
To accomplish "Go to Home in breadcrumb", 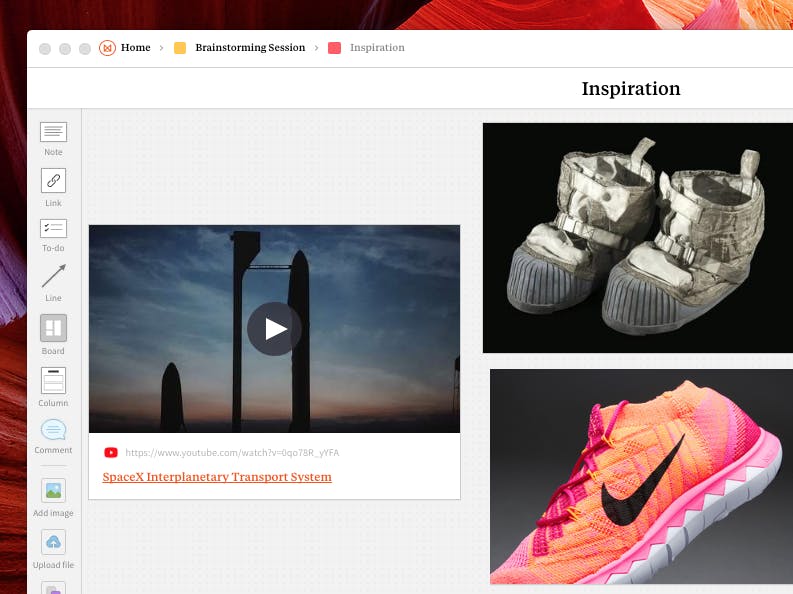I will click(136, 48).
